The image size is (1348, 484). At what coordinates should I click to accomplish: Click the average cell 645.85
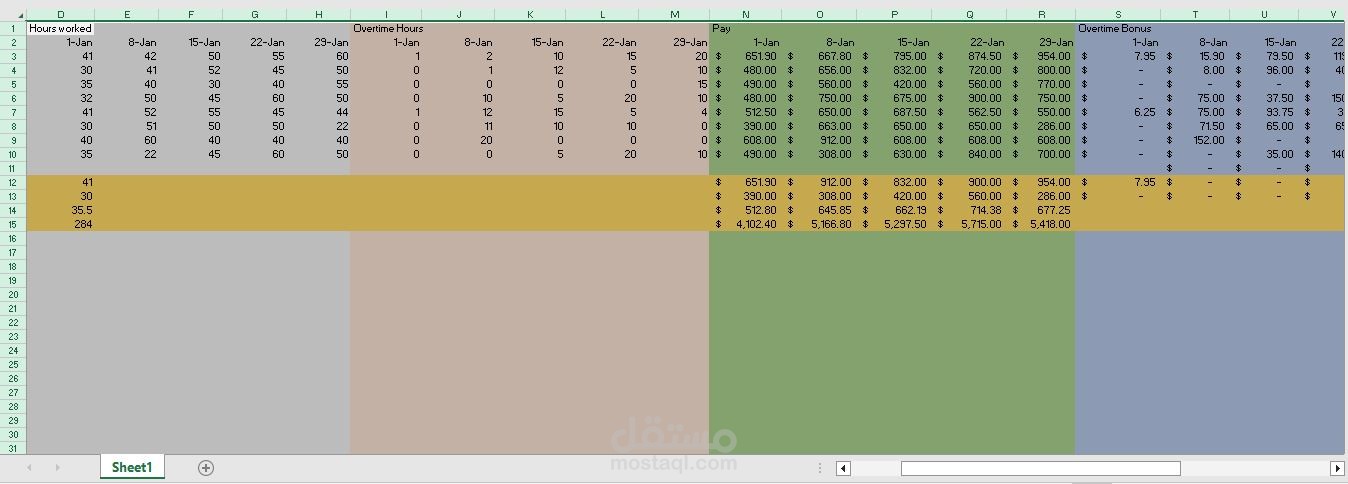click(820, 210)
